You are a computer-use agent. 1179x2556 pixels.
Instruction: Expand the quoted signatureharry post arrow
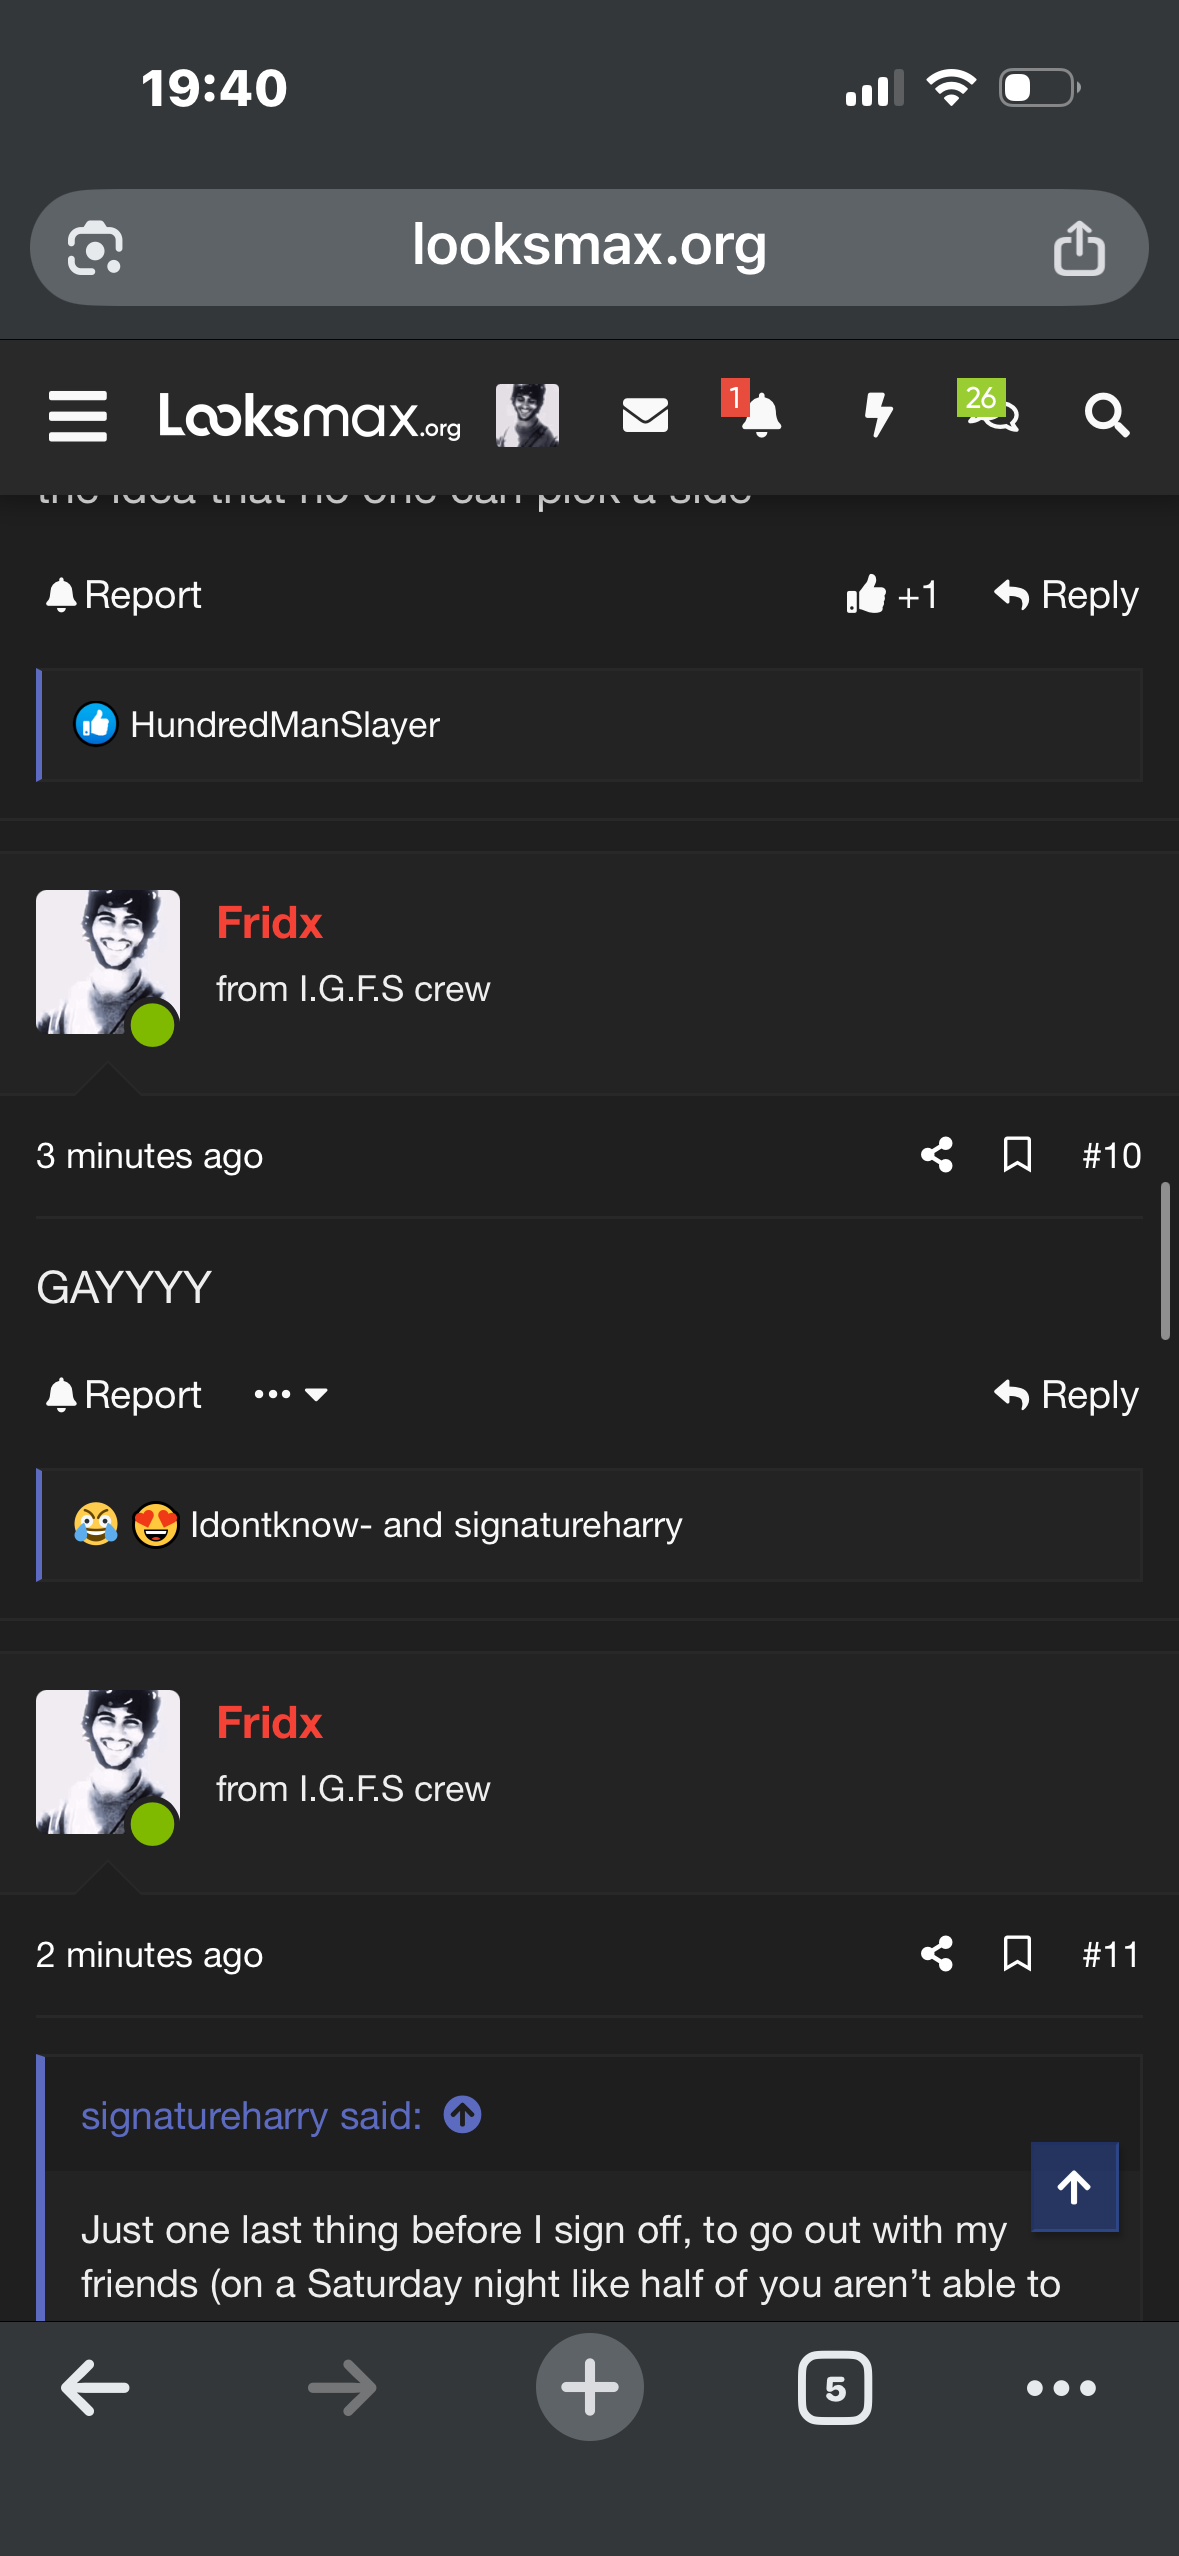tap(463, 2115)
